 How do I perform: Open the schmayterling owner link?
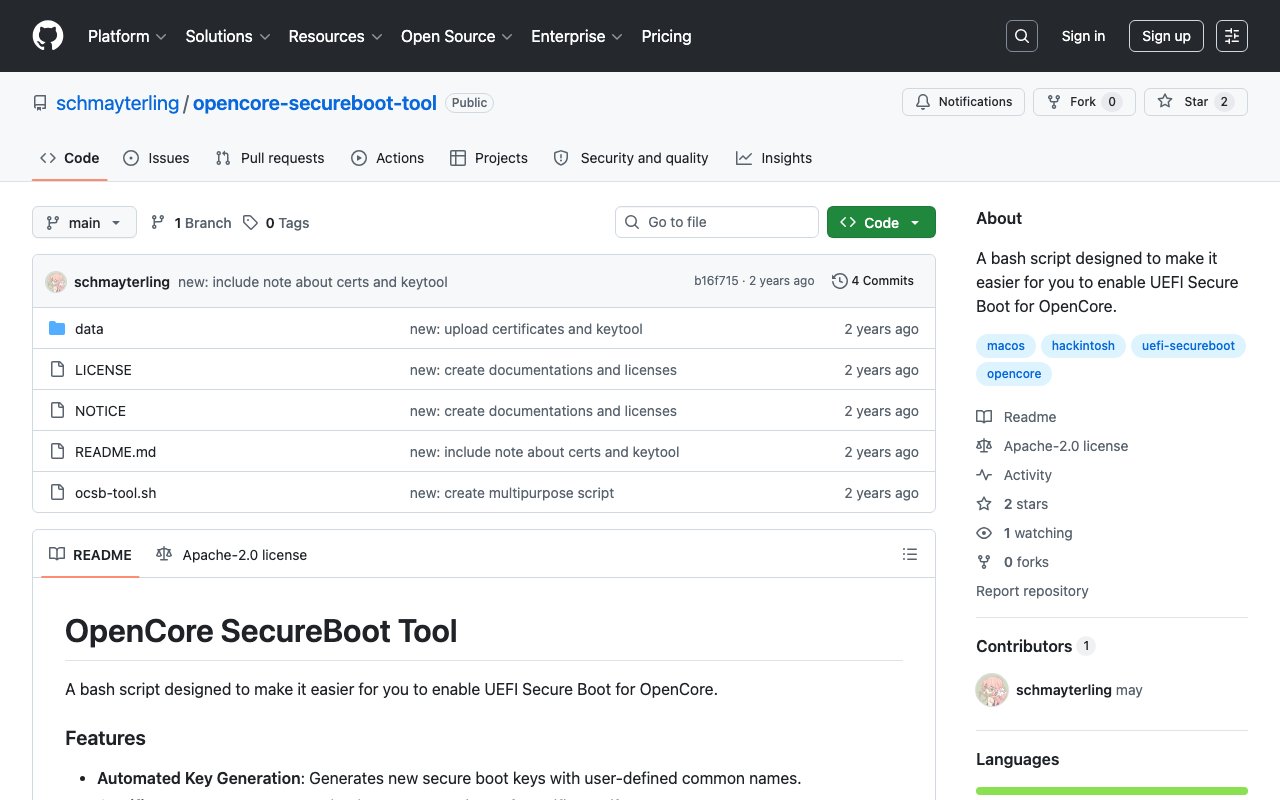[x=117, y=103]
